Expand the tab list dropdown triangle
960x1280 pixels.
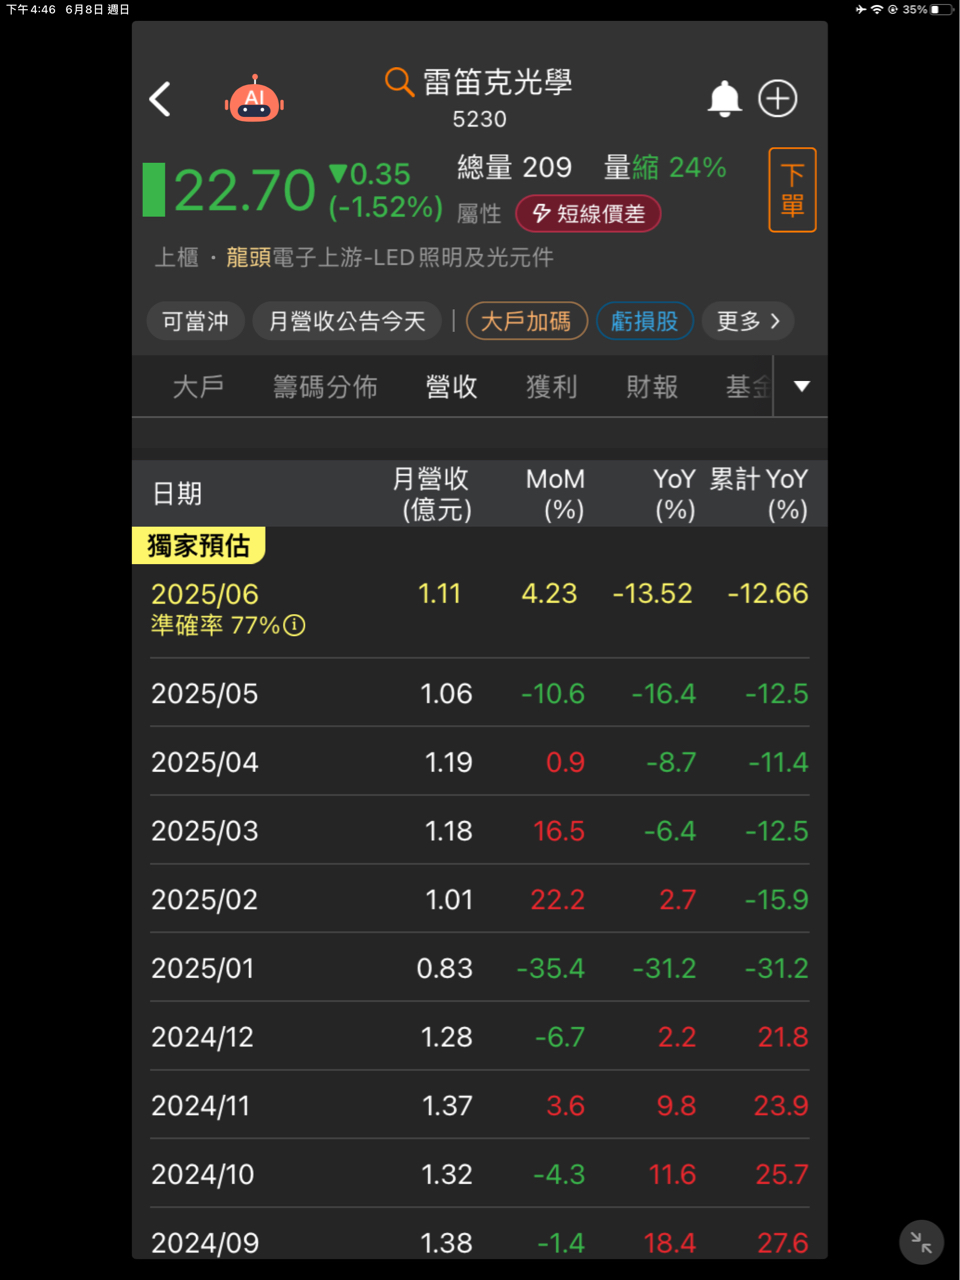pyautogui.click(x=802, y=386)
